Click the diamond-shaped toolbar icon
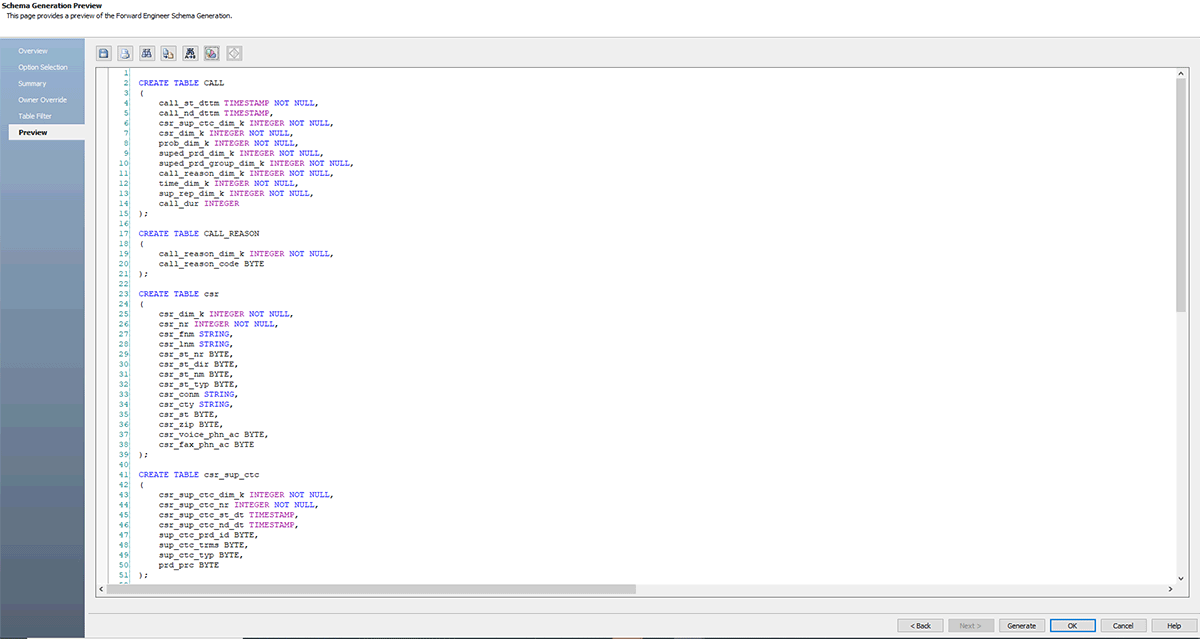 tap(234, 53)
